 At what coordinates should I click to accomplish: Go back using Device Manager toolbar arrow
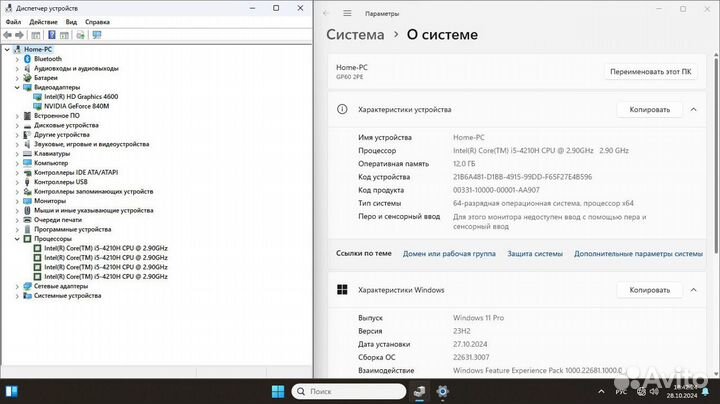click(x=7, y=35)
